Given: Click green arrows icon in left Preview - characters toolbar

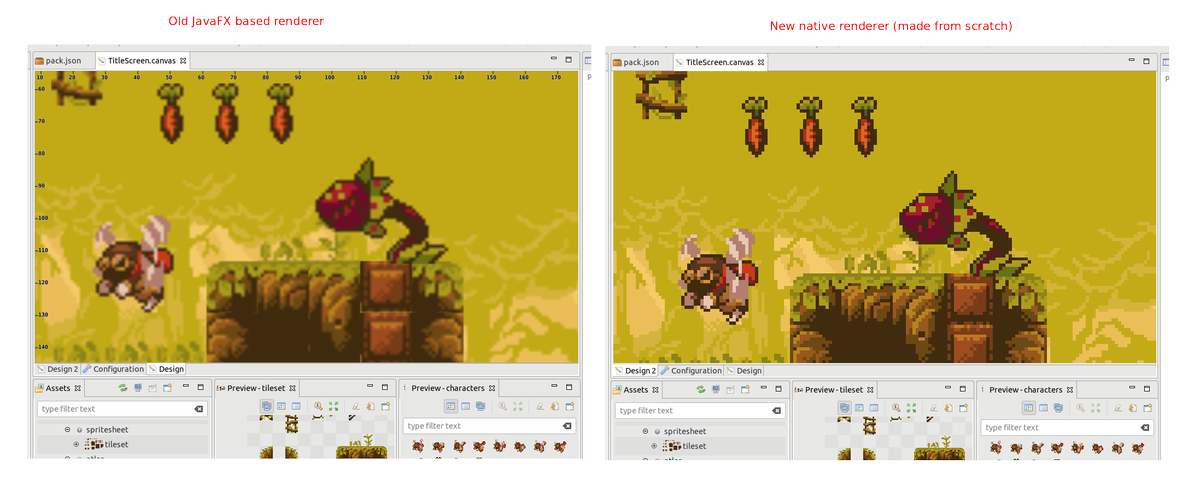Looking at the screenshot, I should [518, 406].
